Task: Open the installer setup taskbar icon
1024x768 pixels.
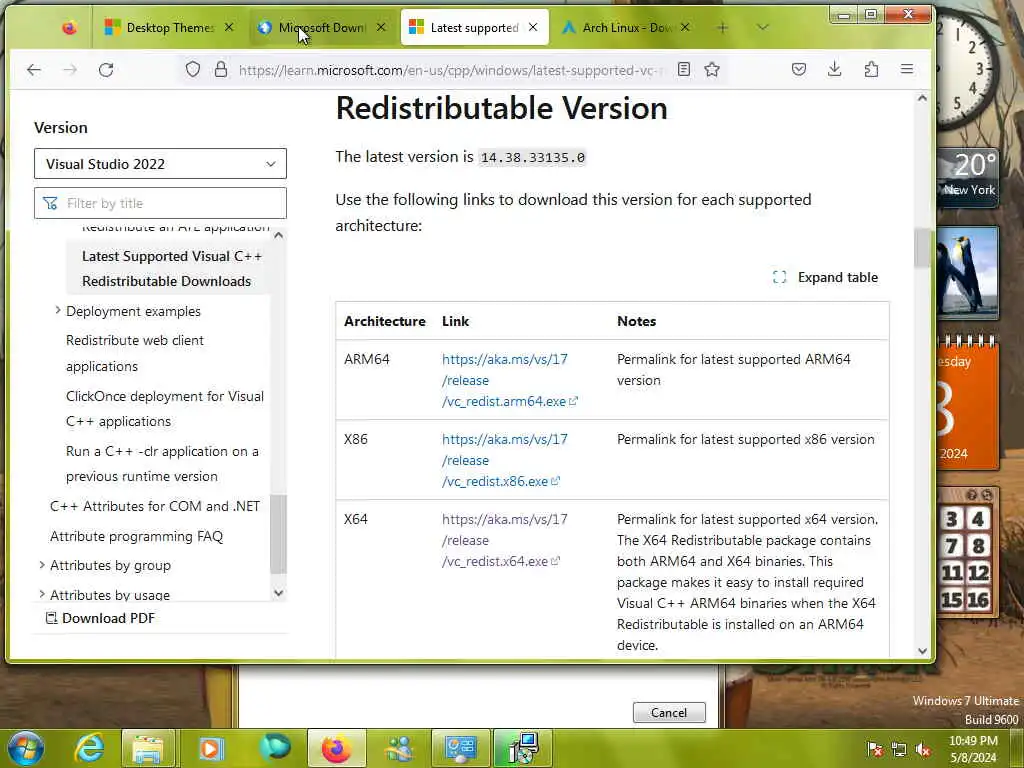Action: pyautogui.click(x=523, y=748)
